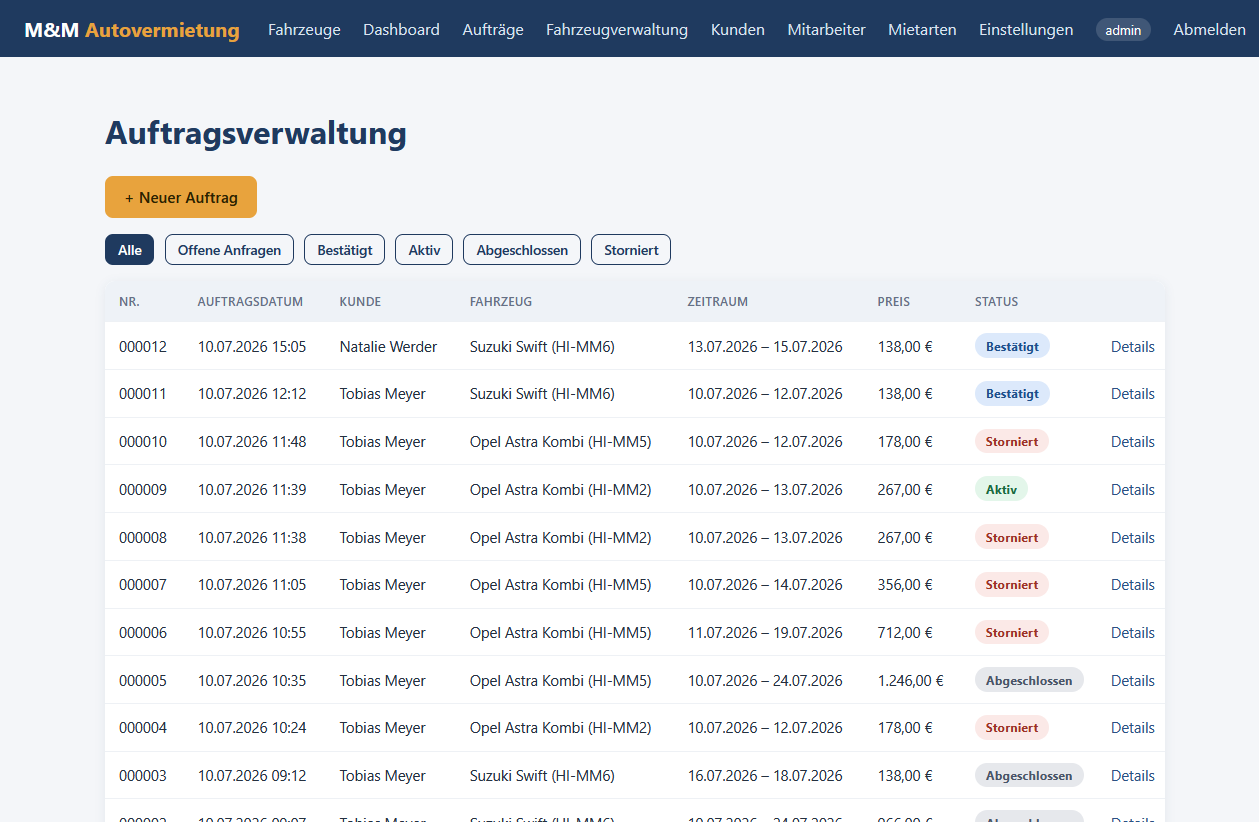Click the admin user badge

(1123, 30)
